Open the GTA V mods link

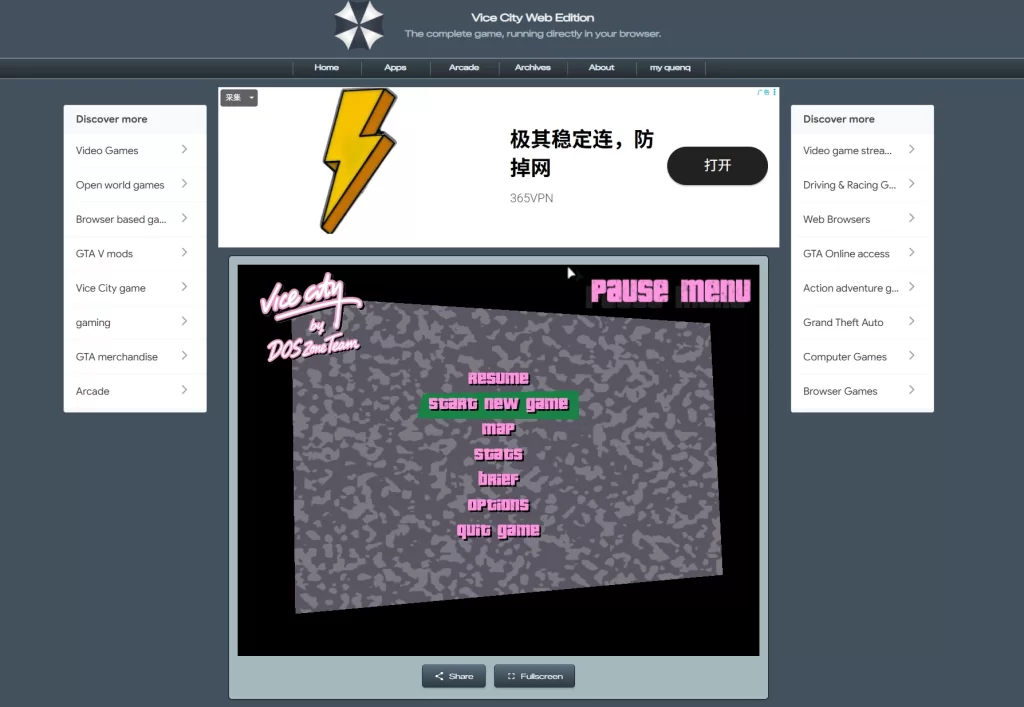(x=104, y=253)
